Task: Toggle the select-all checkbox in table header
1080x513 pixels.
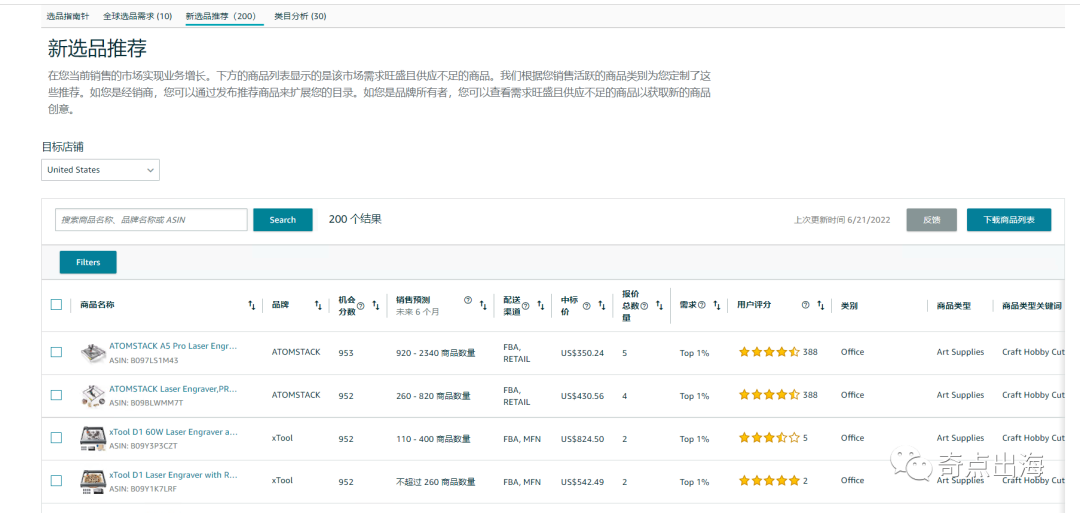Action: pyautogui.click(x=56, y=305)
